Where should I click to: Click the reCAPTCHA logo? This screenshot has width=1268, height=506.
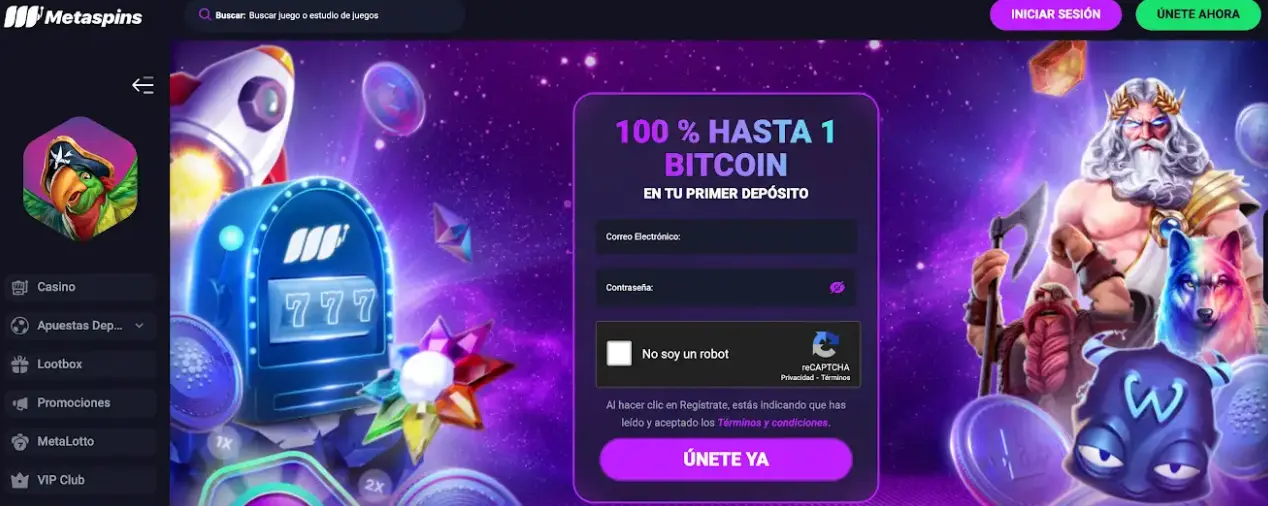coord(825,345)
